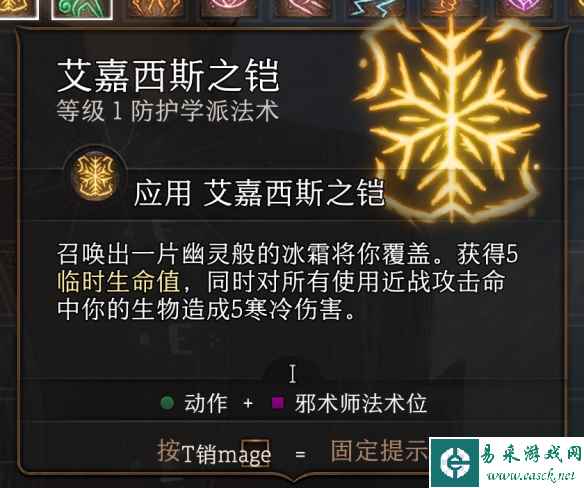Click the pink slash spell icon in hotbar
The height and width of the screenshot is (488, 584).
tap(303, 7)
